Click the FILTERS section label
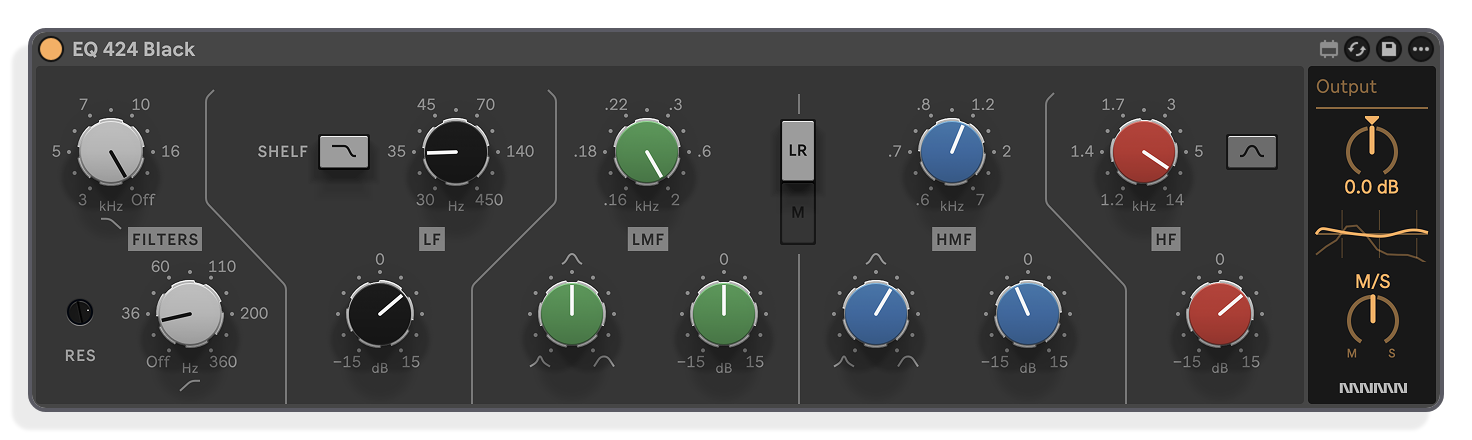The width and height of the screenshot is (1472, 440). tap(165, 239)
